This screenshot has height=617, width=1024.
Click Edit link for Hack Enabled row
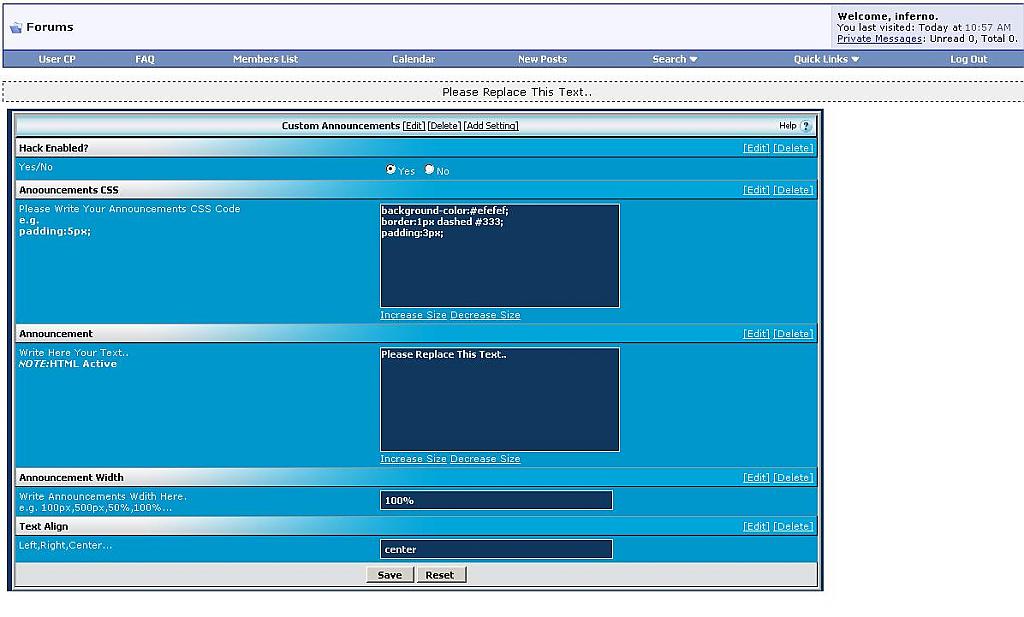756,148
